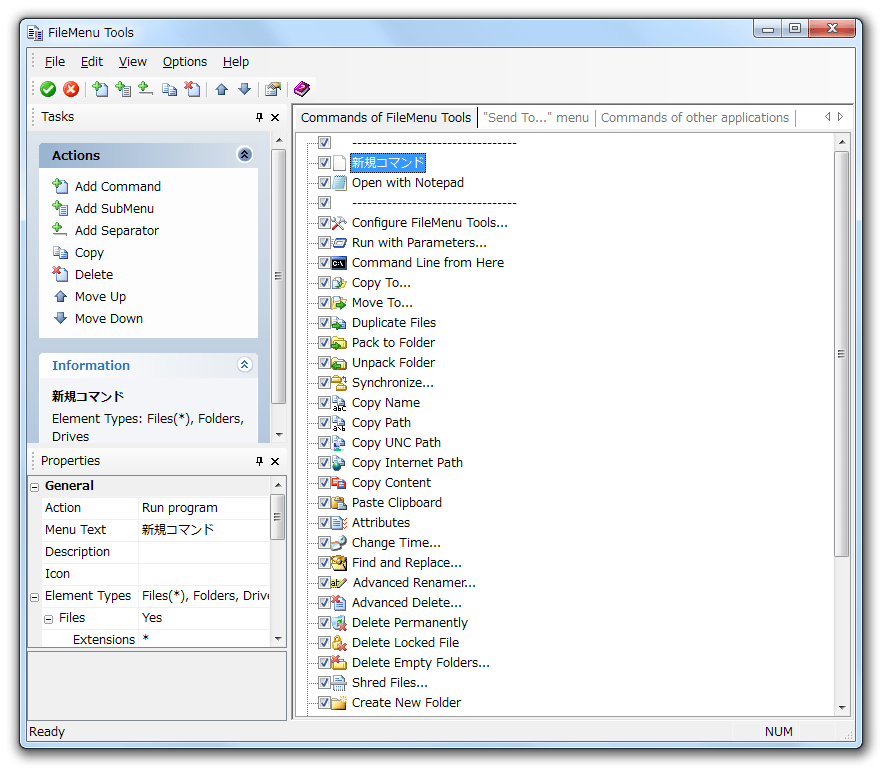The width and height of the screenshot is (884, 772).
Task: Open help via the purple book toolbar icon
Action: pyautogui.click(x=302, y=89)
